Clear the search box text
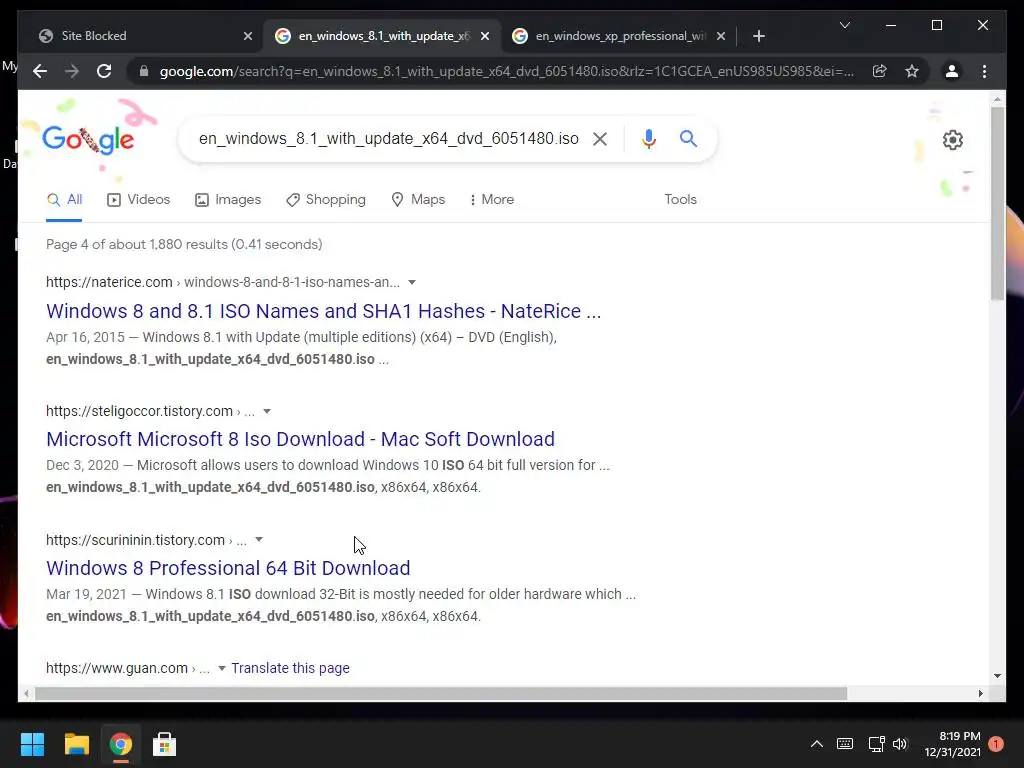The height and width of the screenshot is (768, 1024). [600, 138]
